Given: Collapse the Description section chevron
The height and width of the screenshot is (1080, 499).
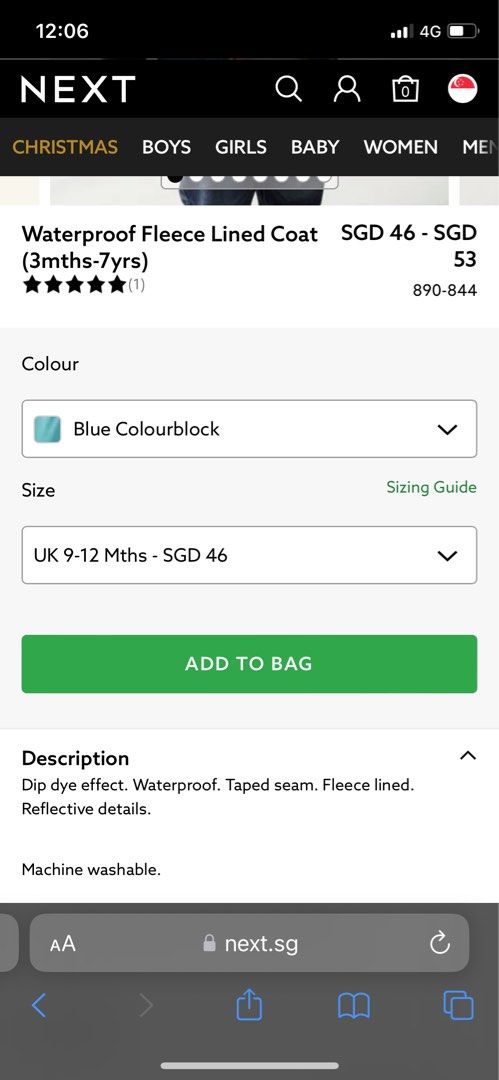Looking at the screenshot, I should coord(468,756).
